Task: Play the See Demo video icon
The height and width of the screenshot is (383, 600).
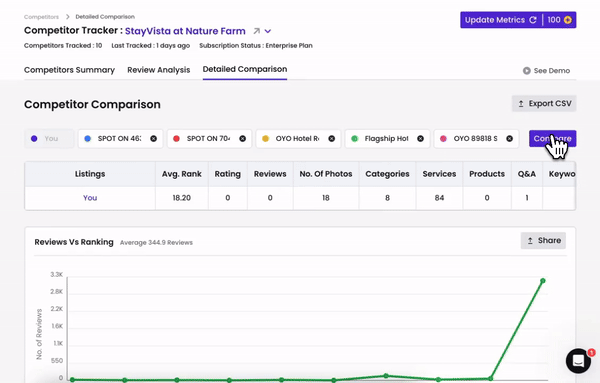Action: (527, 71)
